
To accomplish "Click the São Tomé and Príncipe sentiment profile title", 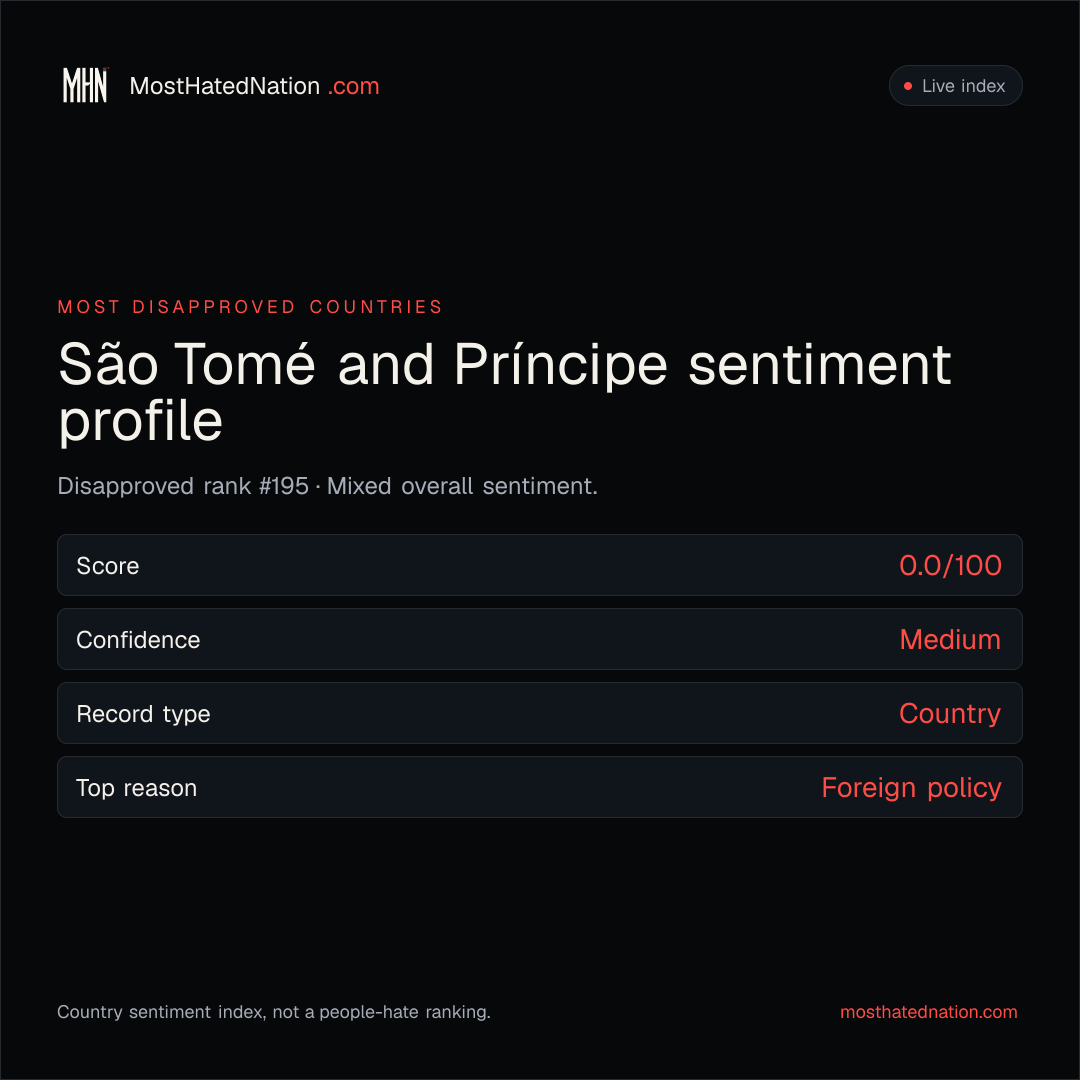I will tap(505, 393).
